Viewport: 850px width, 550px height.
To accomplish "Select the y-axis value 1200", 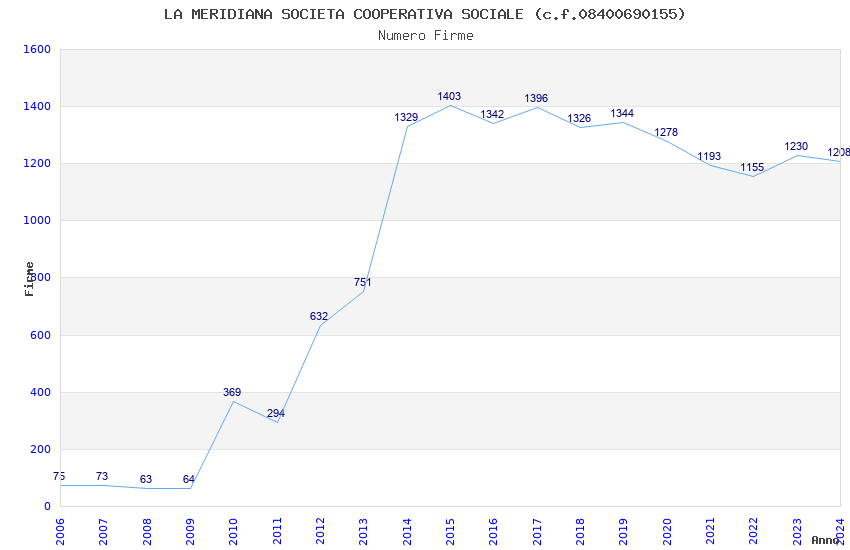I will (37, 163).
